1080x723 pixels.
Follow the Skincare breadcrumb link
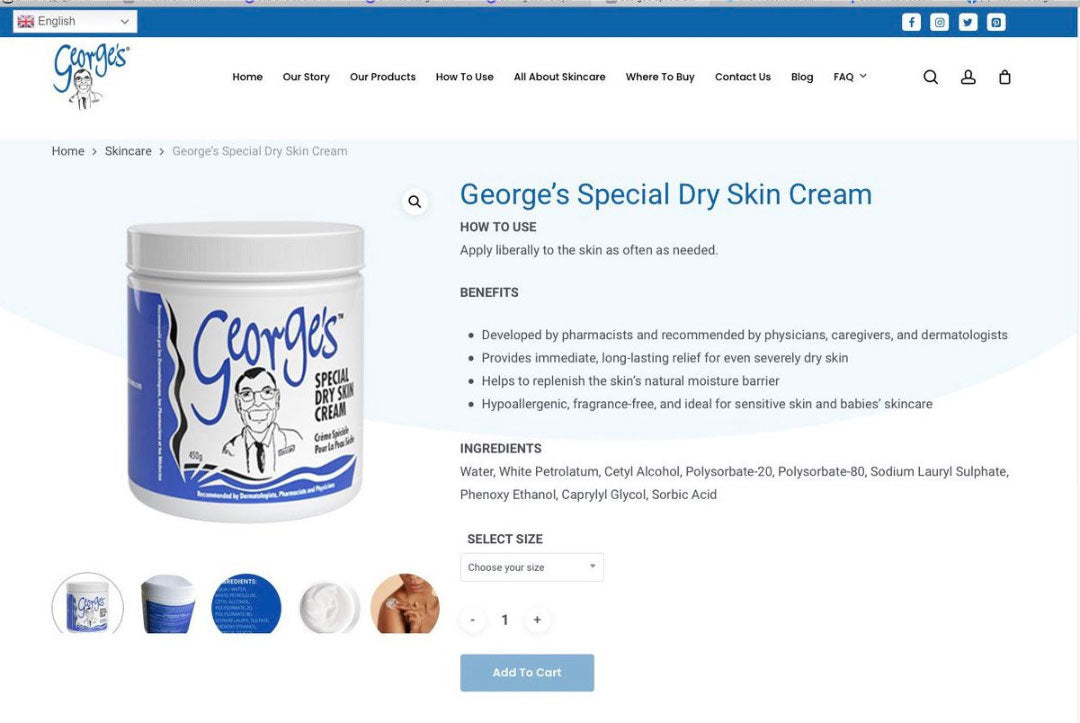tap(128, 151)
